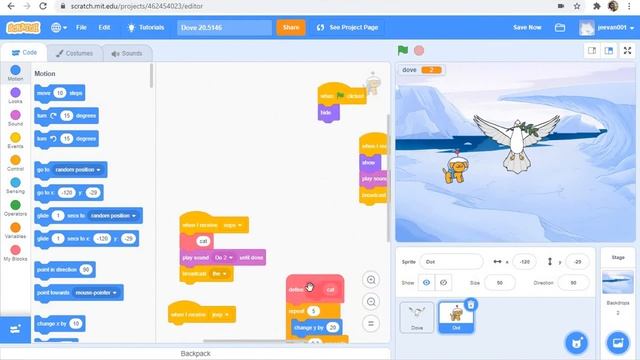
Task: Open the Add Extension button
Action: click(x=15, y=329)
